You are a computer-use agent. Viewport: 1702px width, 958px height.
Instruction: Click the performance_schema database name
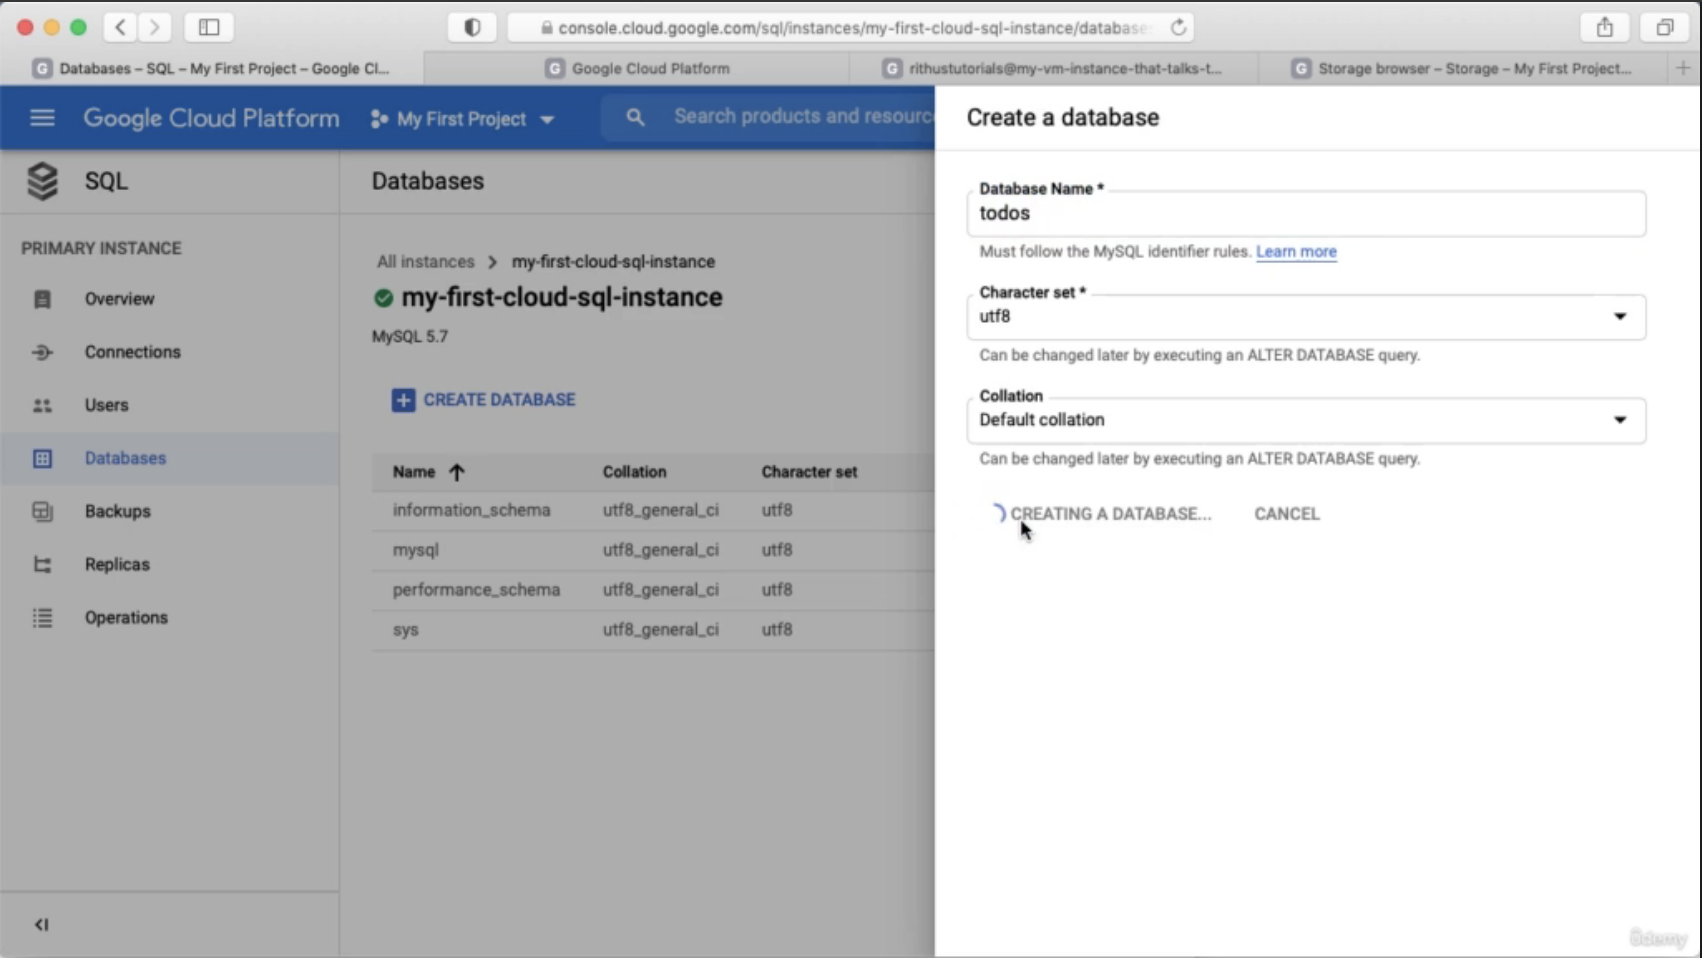click(x=476, y=590)
